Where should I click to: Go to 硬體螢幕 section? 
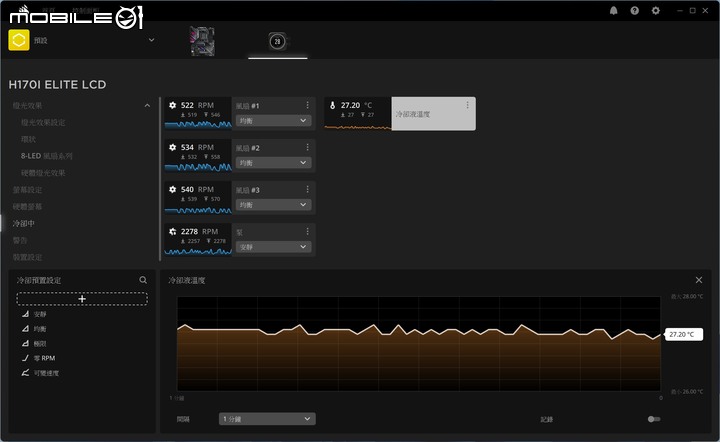pos(27,207)
